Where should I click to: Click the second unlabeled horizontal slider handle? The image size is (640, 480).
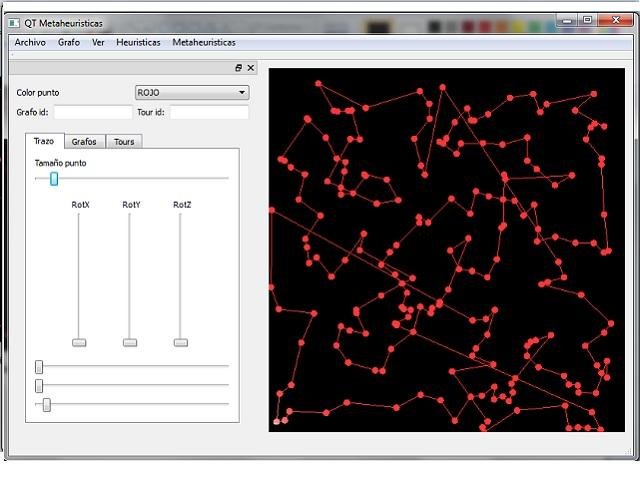pyautogui.click(x=39, y=385)
